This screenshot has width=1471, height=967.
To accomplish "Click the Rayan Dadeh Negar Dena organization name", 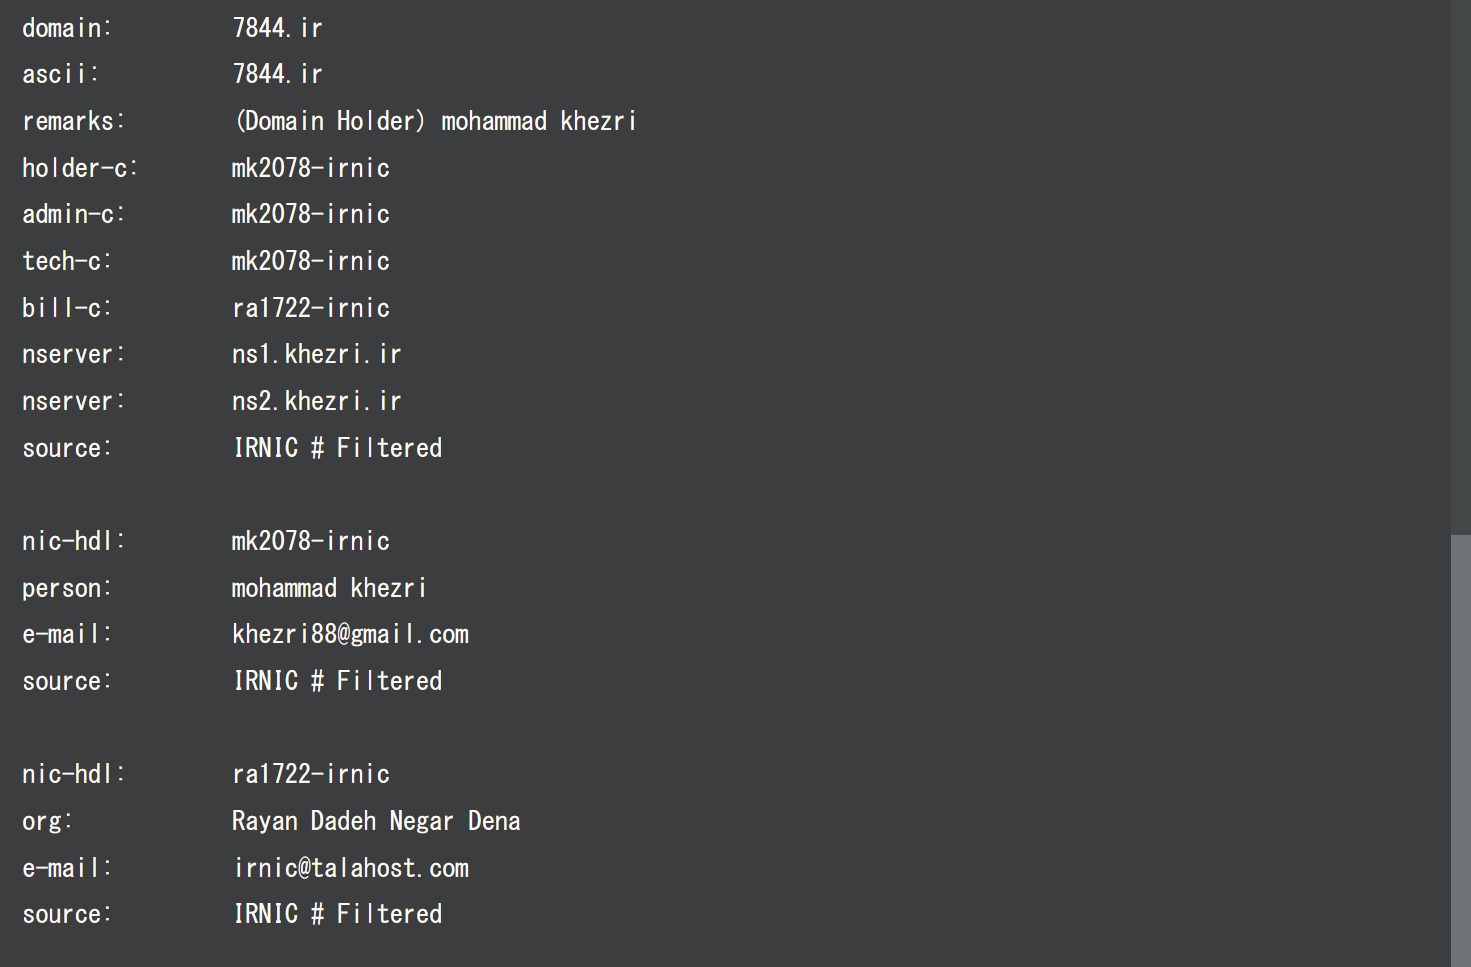I will click(x=376, y=821).
